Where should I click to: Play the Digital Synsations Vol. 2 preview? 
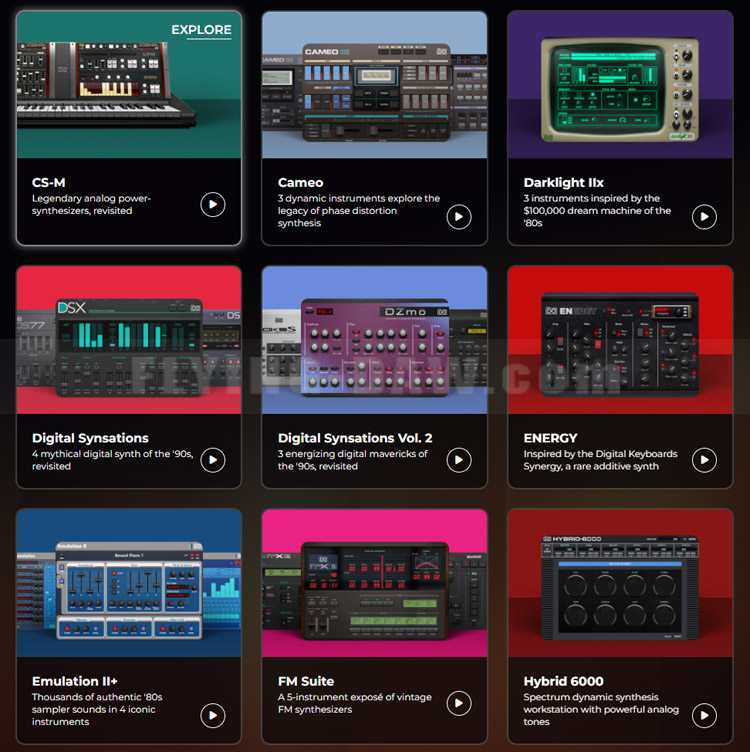[x=459, y=460]
